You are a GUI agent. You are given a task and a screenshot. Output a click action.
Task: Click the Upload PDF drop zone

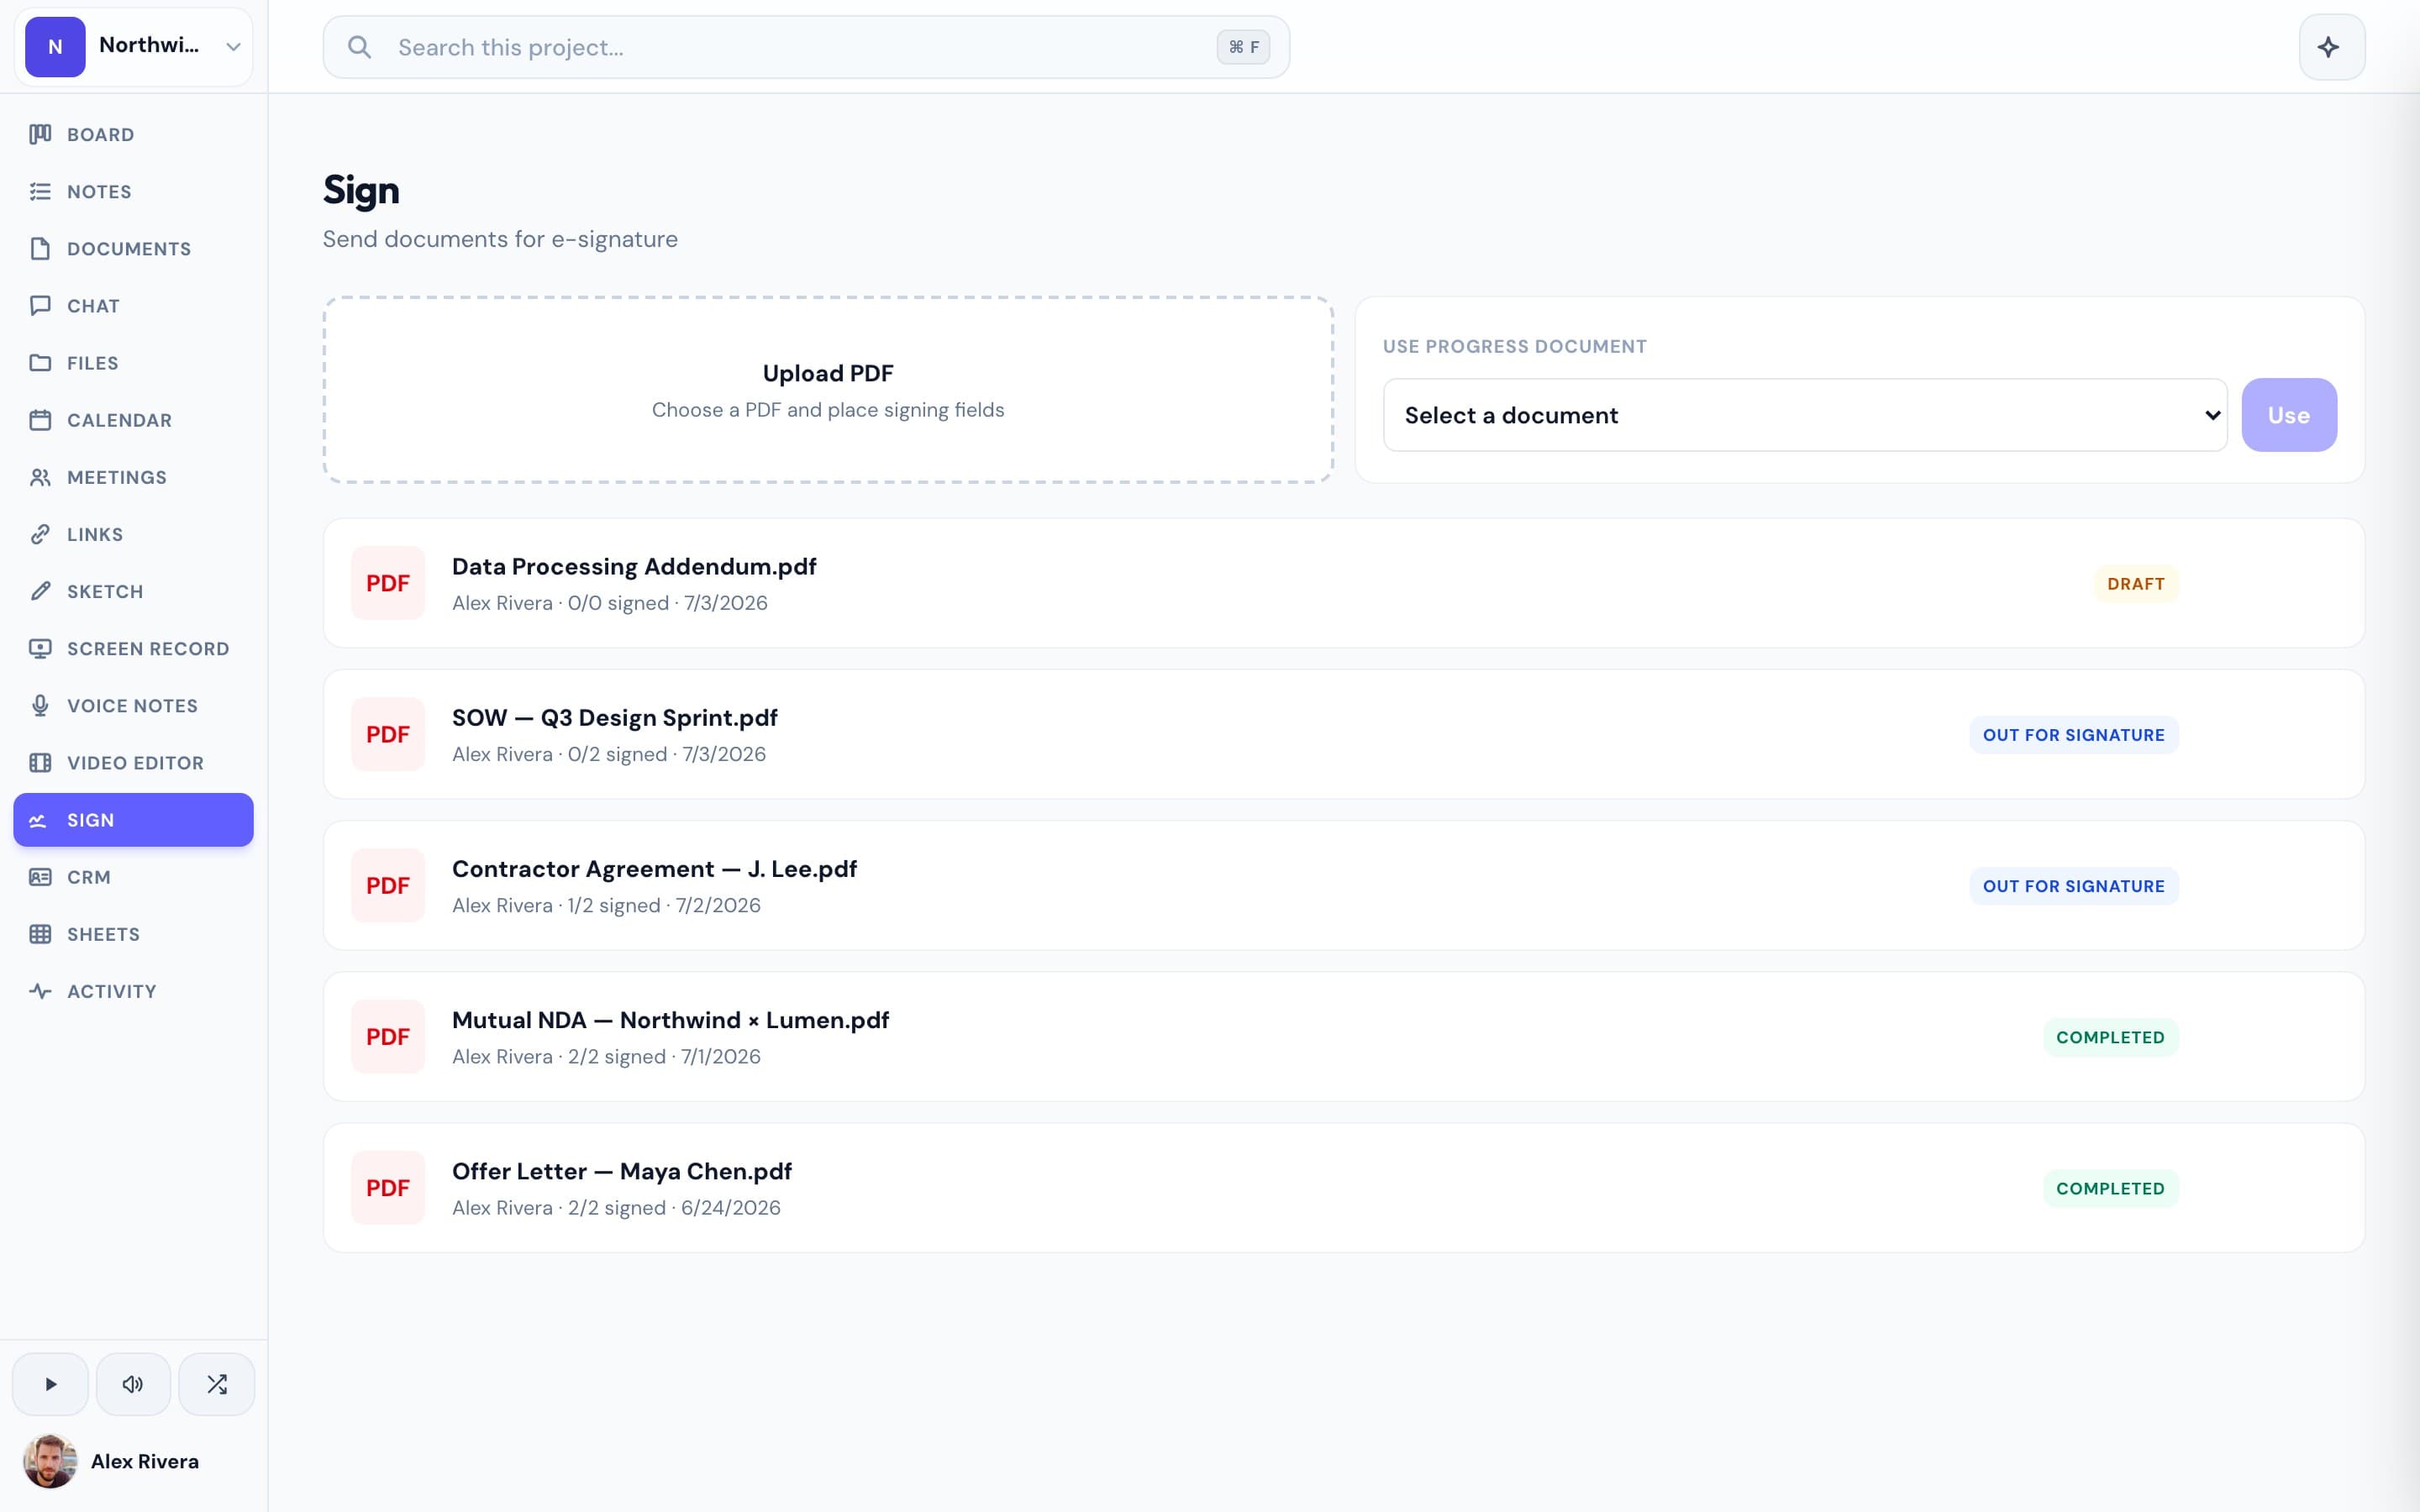coord(828,390)
